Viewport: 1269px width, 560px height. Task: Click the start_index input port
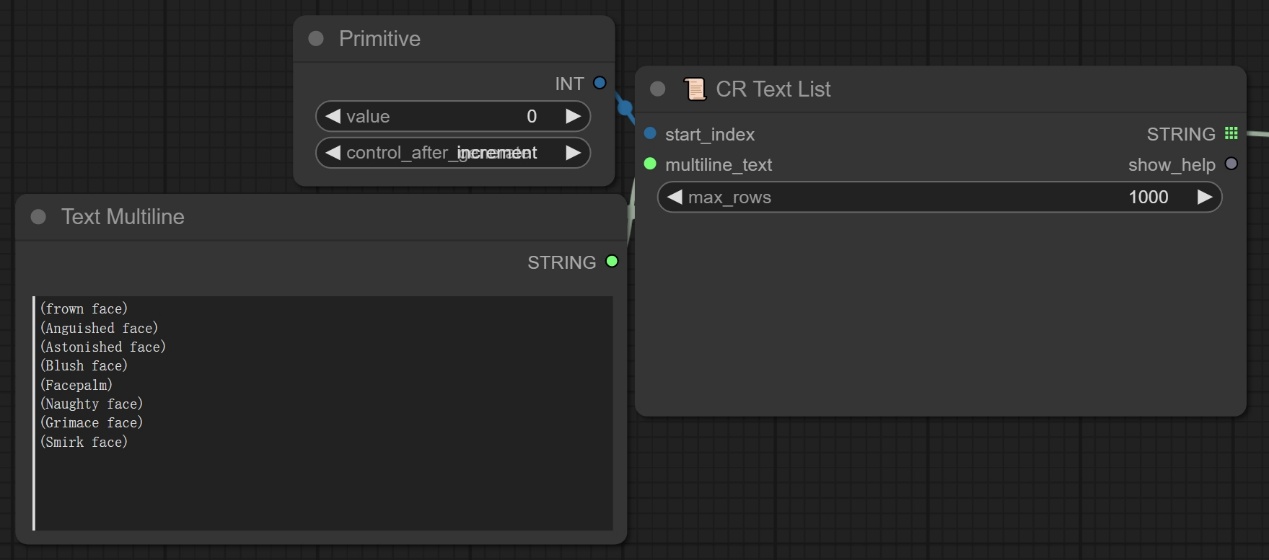(650, 133)
